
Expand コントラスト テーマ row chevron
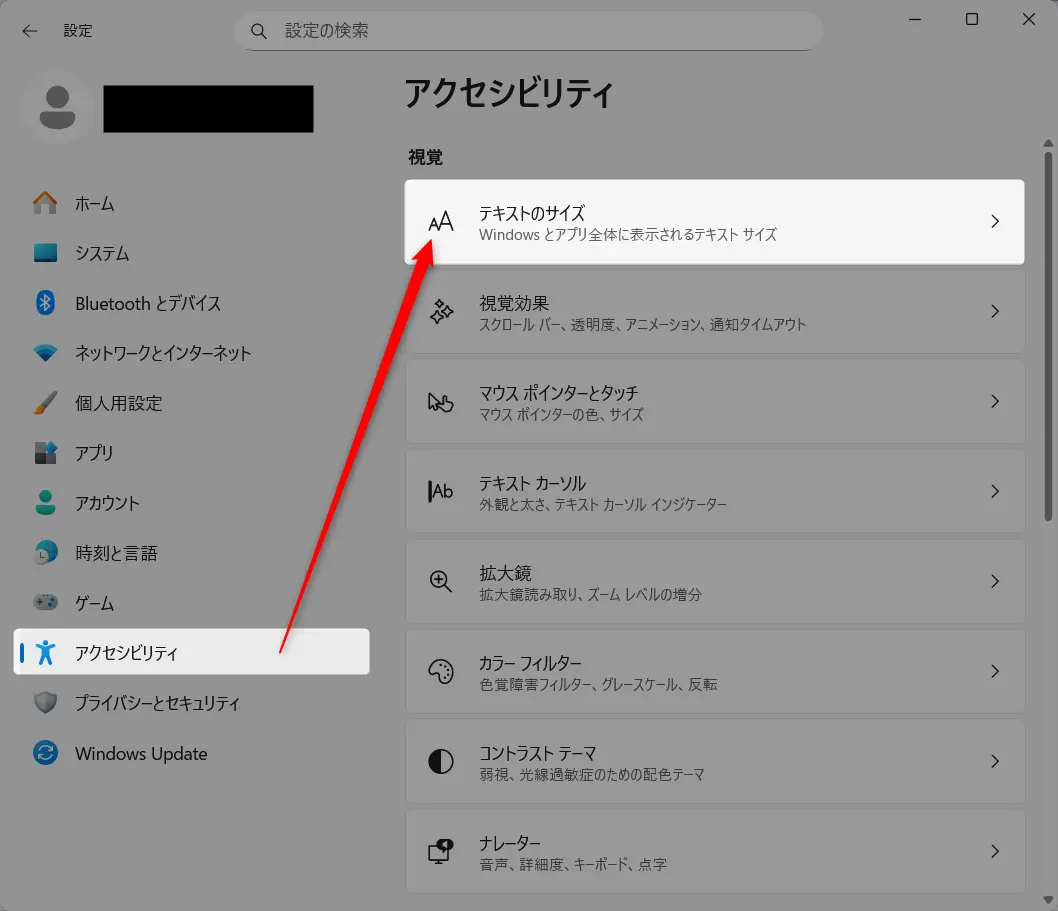[x=995, y=761]
